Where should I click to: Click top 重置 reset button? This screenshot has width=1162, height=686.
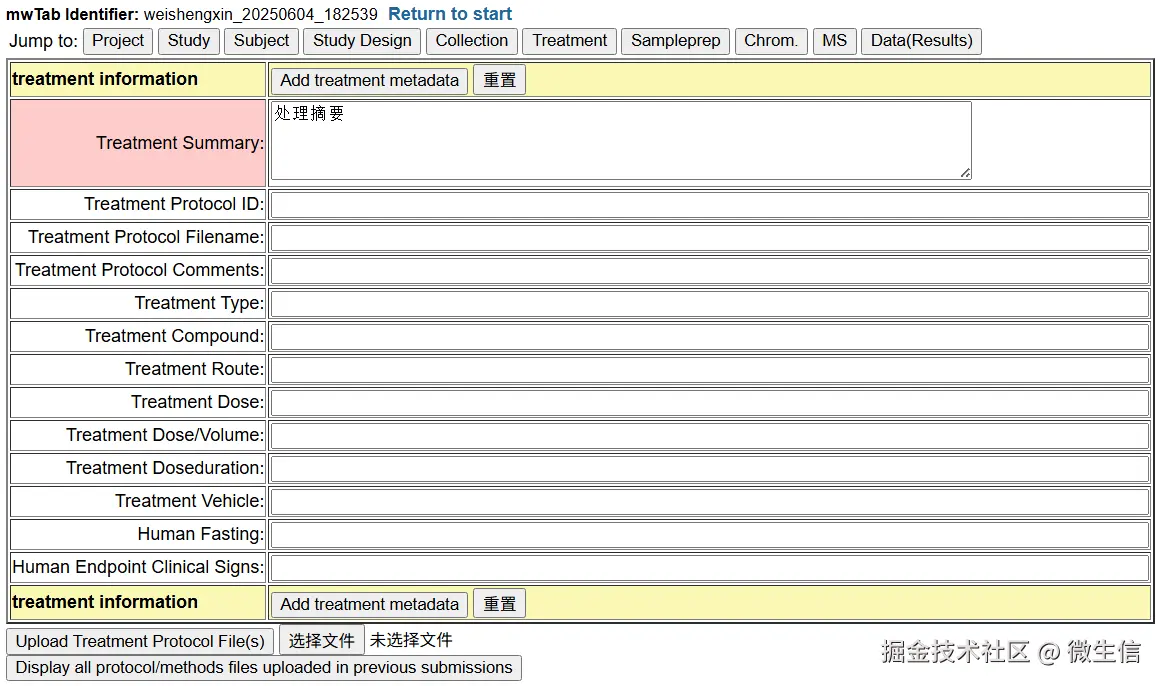[x=499, y=81]
